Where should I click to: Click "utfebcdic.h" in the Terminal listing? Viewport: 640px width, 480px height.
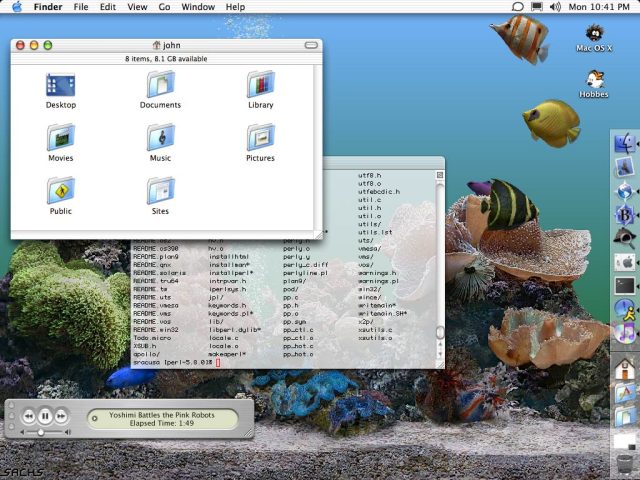coord(379,191)
